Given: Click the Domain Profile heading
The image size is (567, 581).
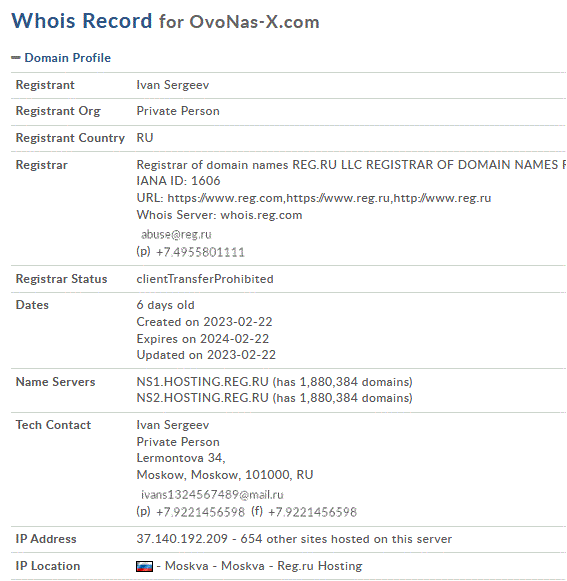Looking at the screenshot, I should (x=67, y=58).
